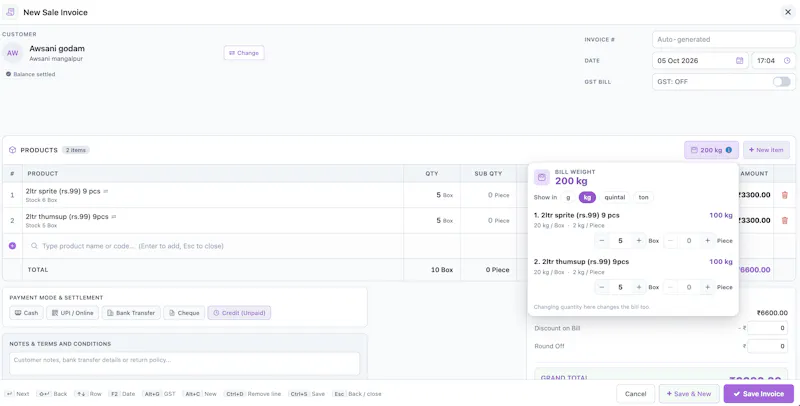The image size is (800, 406).
Task: Decrease thumsup Box quantity in weight popup
Action: (602, 287)
